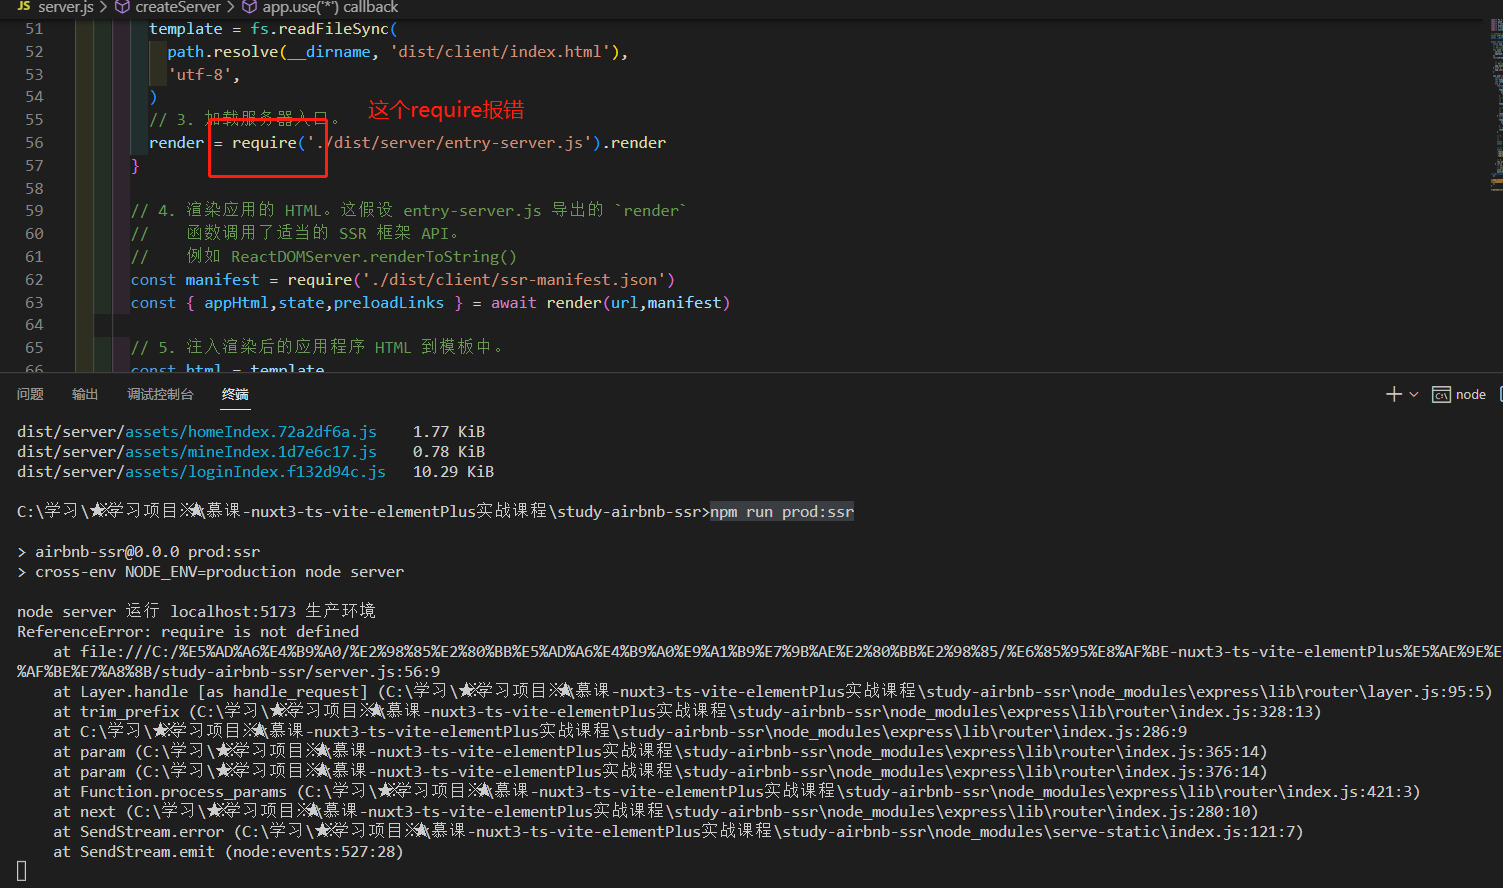This screenshot has width=1503, height=888.
Task: Click 'cross-env NODE_ENV=production node server' line
Action: coord(220,571)
